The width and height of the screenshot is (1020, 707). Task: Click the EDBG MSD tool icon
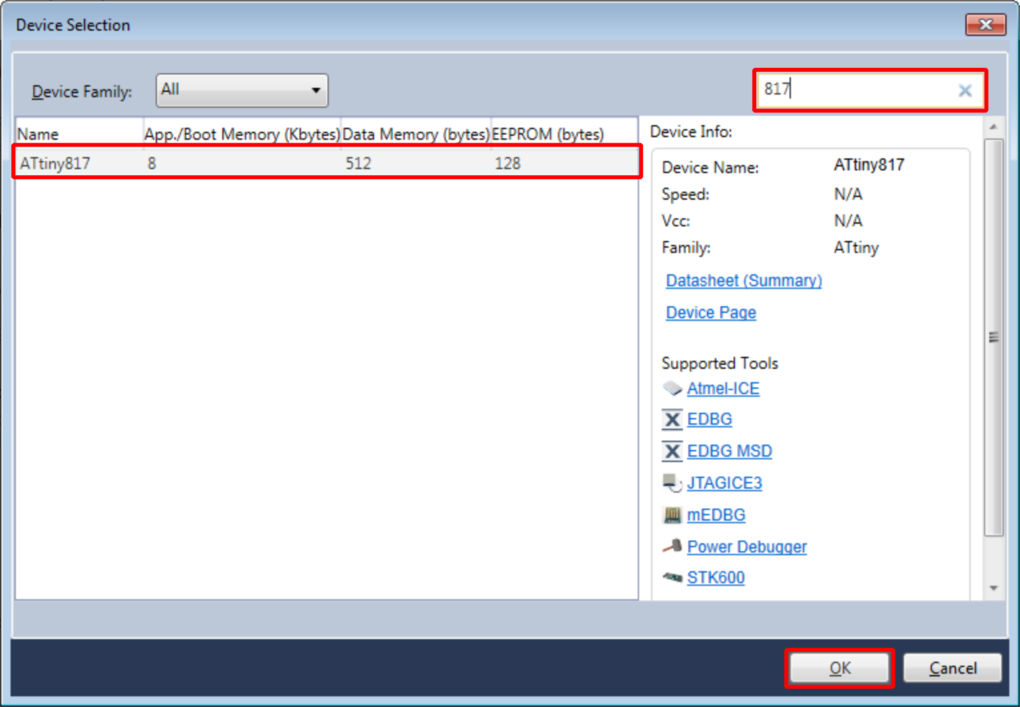[672, 452]
